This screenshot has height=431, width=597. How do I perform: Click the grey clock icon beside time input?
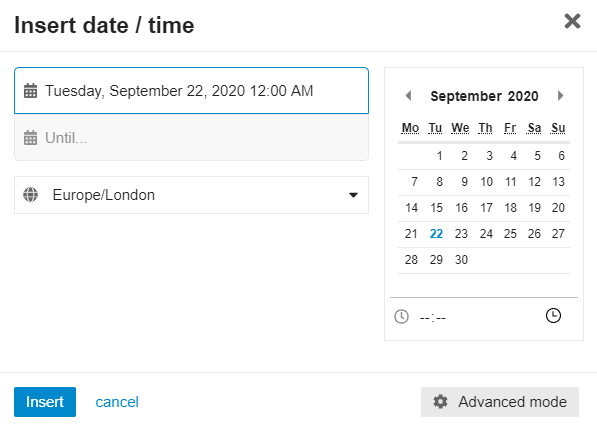[401, 316]
